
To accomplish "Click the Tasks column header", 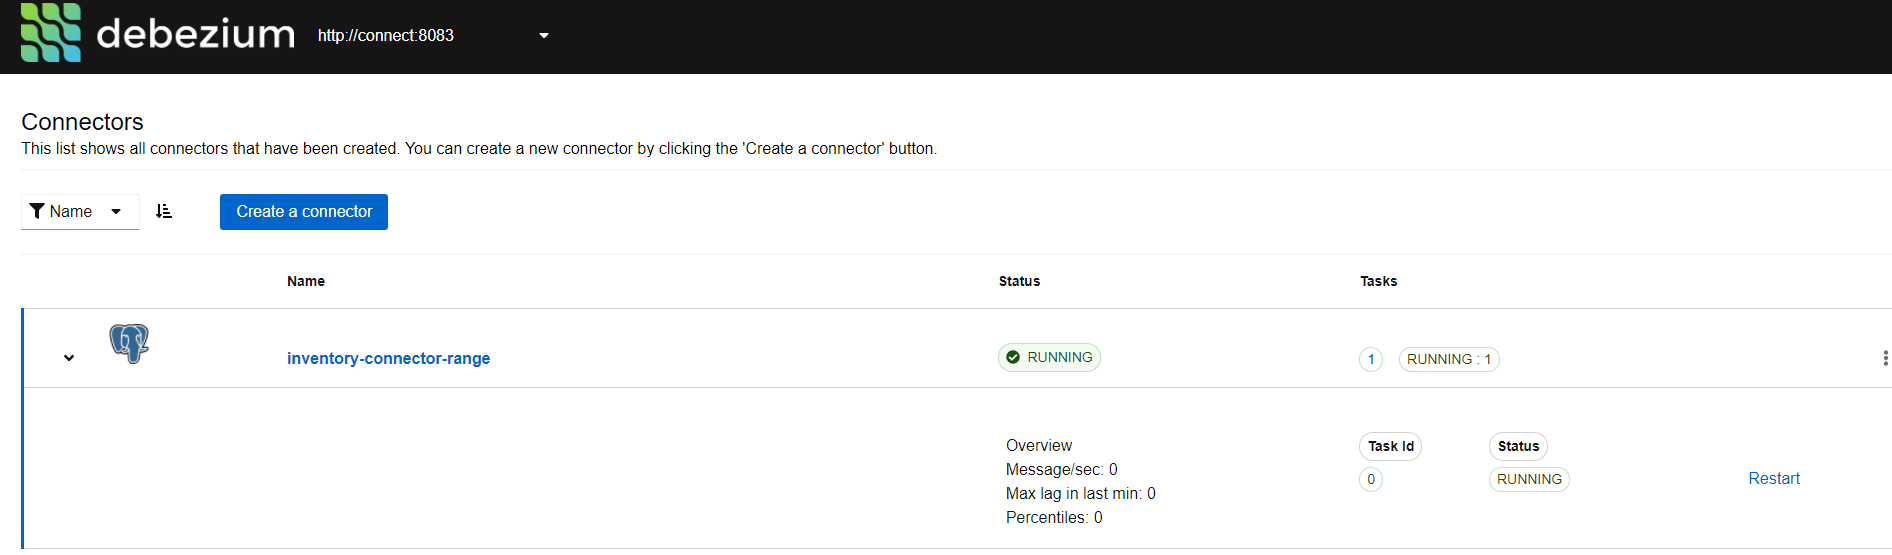I will [1378, 281].
